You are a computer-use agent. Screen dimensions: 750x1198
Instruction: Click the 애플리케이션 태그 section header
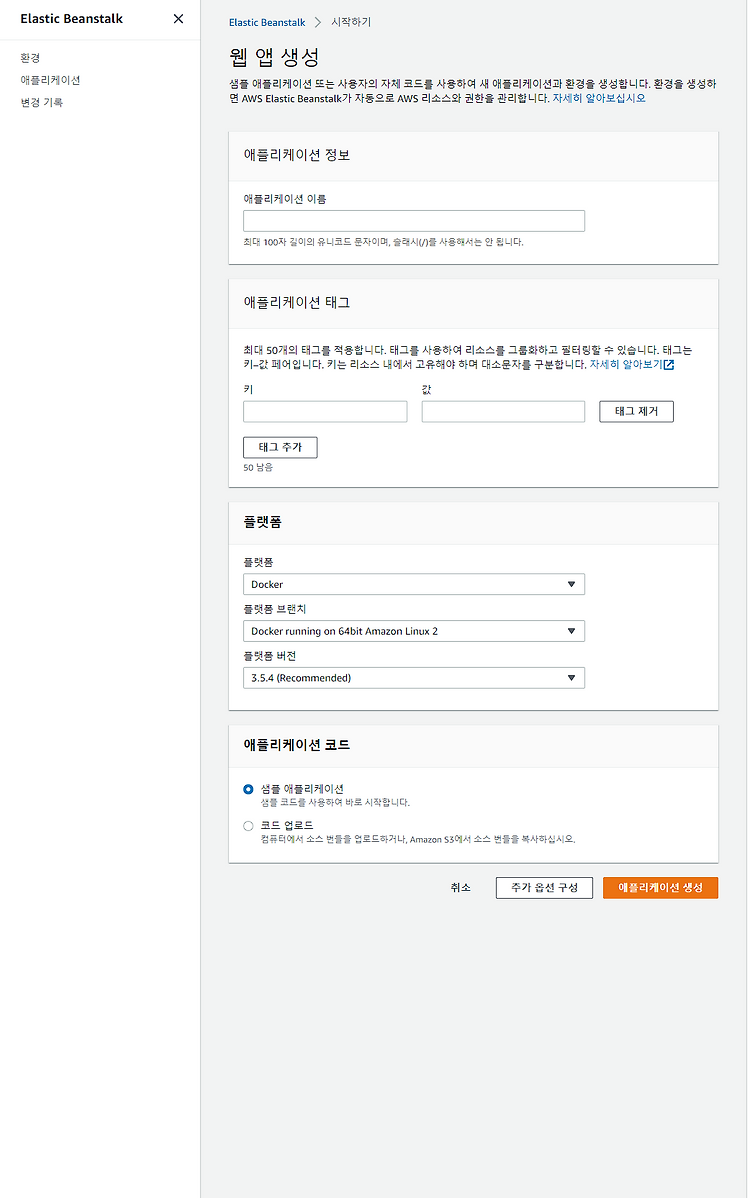point(296,303)
